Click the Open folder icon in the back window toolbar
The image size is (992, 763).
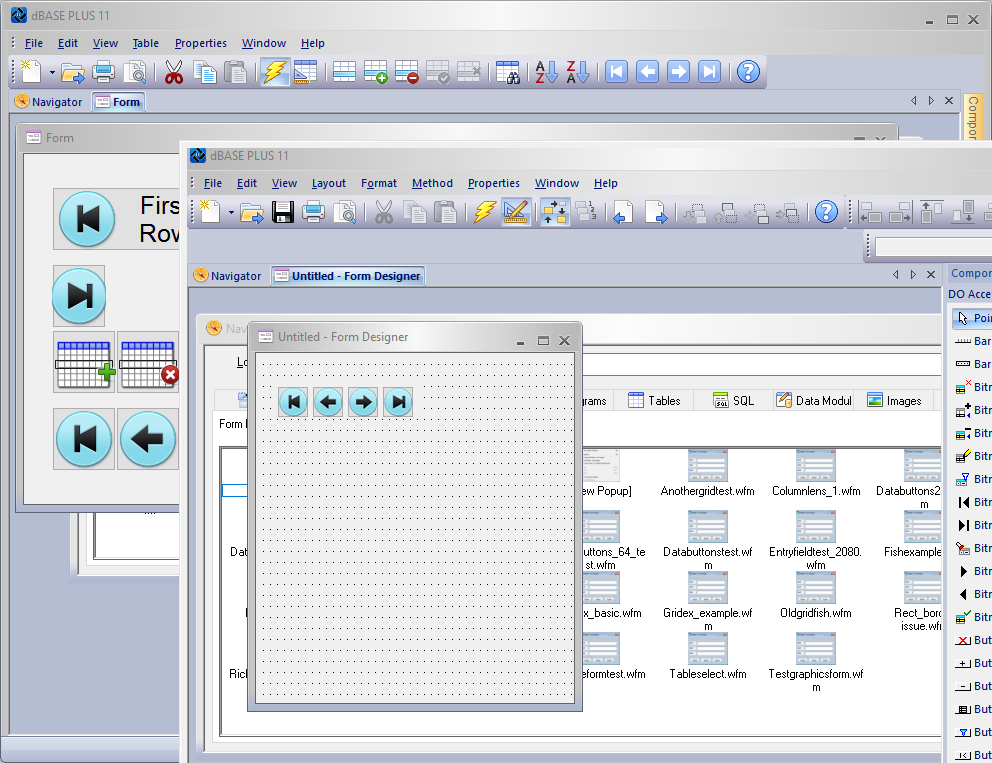(73, 72)
